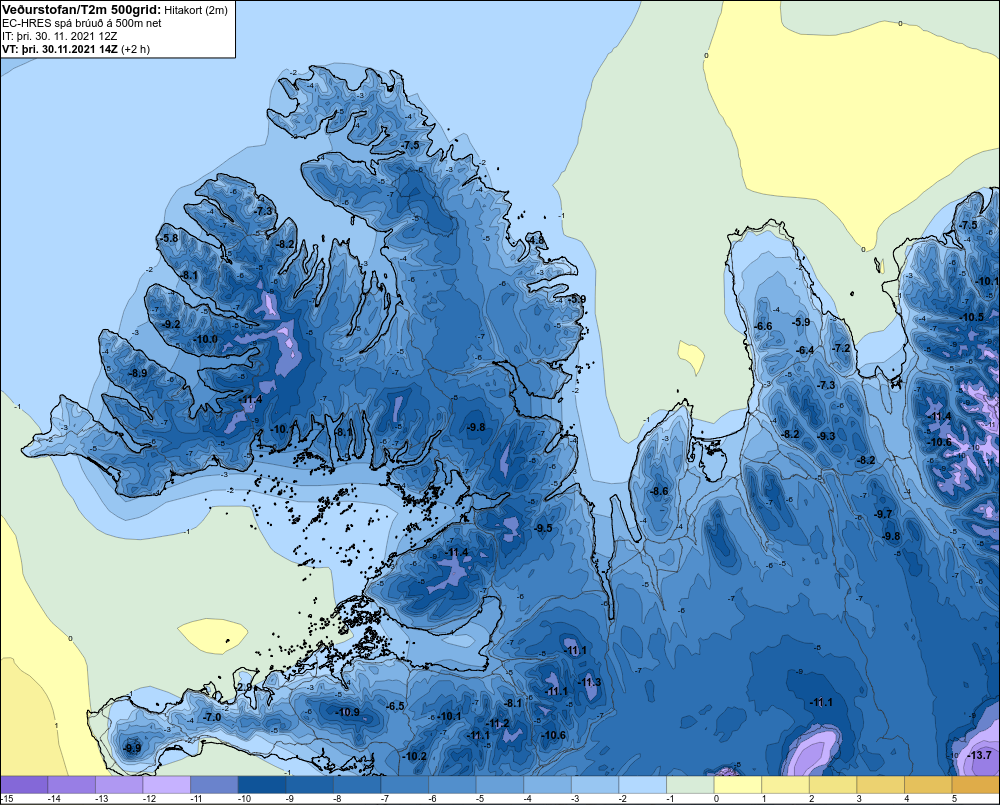The image size is (1000, 805).
Task: Select the 'EC-HRES spá brúuð á 500m net' line
Action: tap(82, 23)
